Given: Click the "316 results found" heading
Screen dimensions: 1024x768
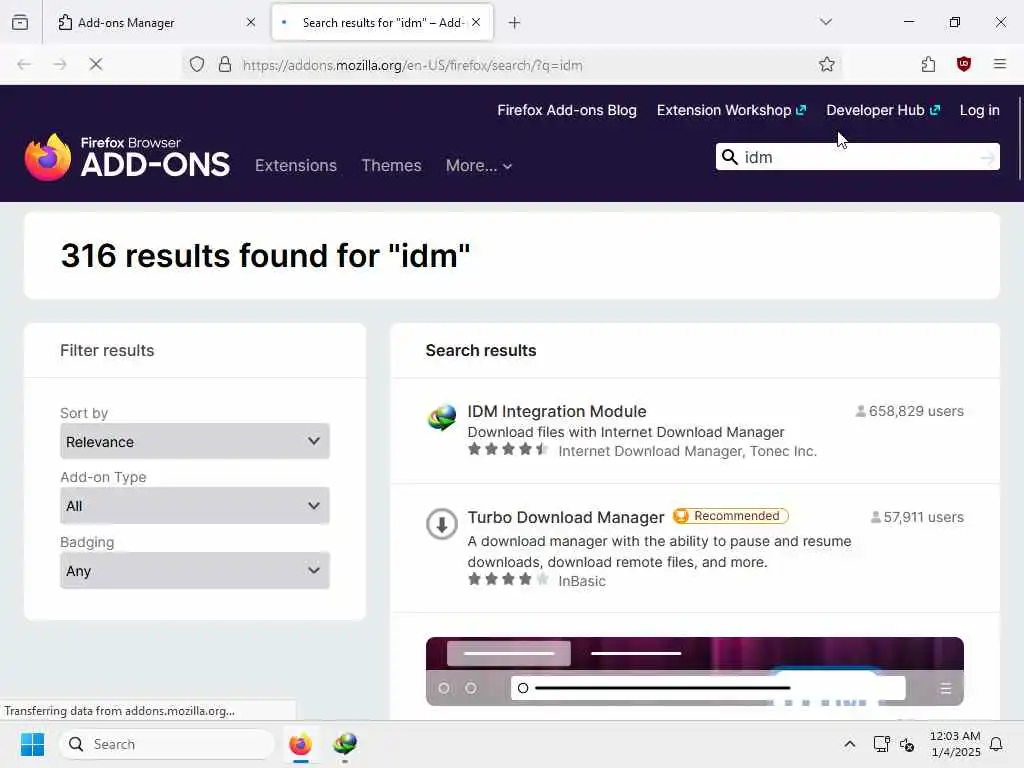Looking at the screenshot, I should click(x=265, y=255).
